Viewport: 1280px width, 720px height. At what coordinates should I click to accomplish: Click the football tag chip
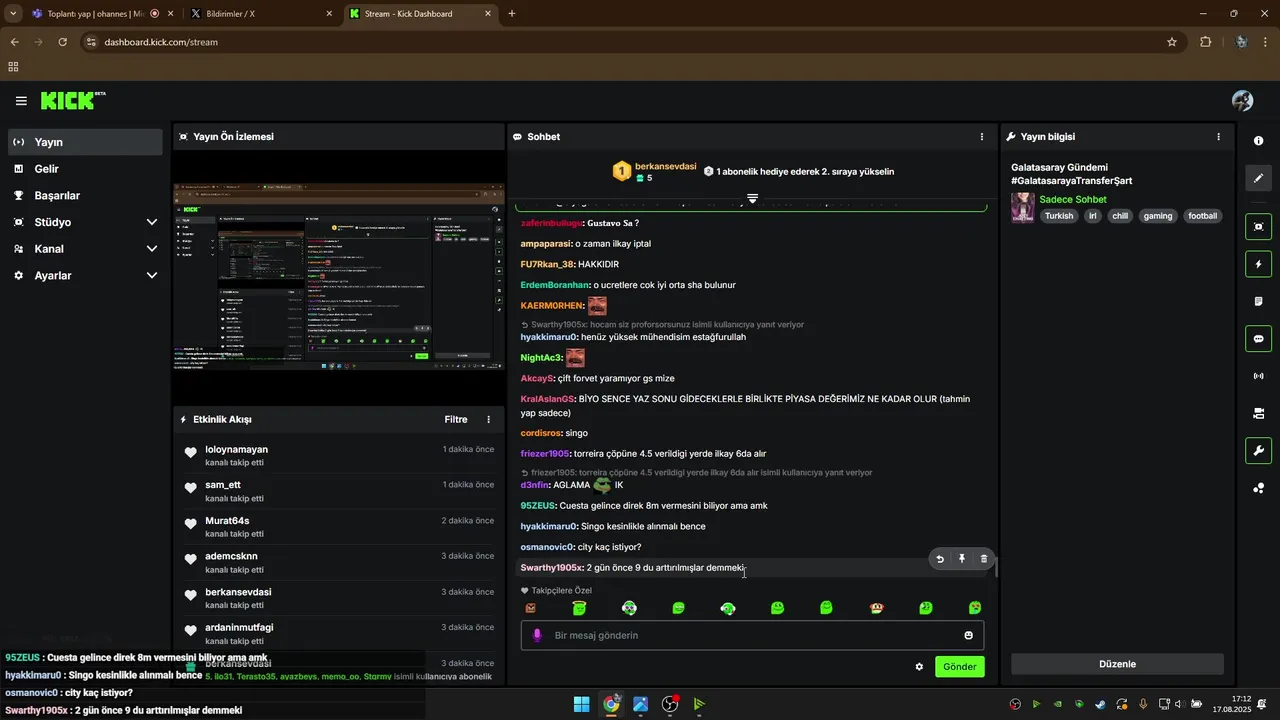(x=1203, y=216)
